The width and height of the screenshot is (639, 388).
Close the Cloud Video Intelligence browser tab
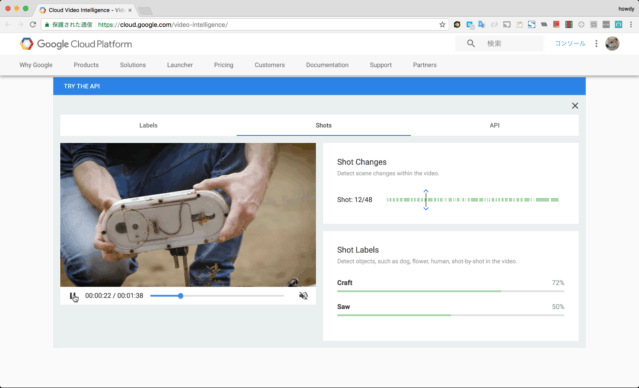130,10
